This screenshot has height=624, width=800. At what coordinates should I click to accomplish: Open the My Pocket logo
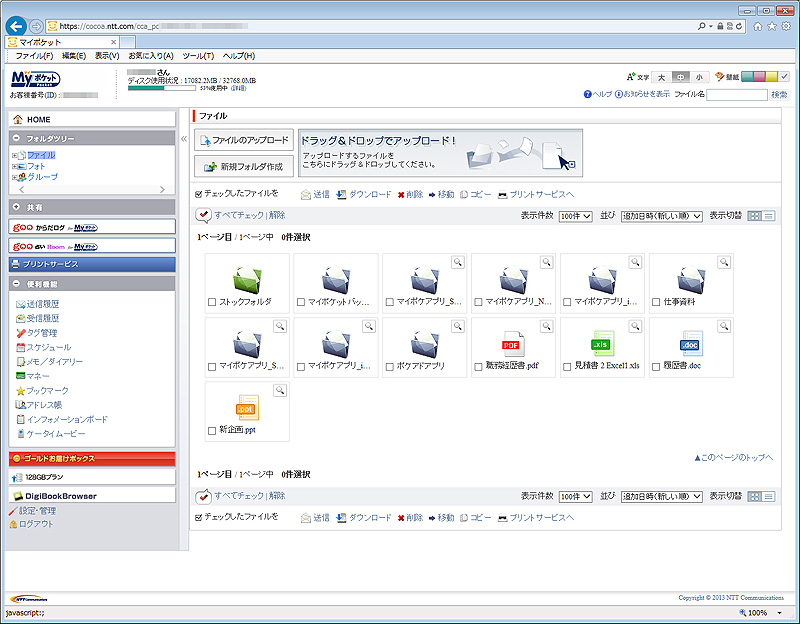pyautogui.click(x=36, y=79)
